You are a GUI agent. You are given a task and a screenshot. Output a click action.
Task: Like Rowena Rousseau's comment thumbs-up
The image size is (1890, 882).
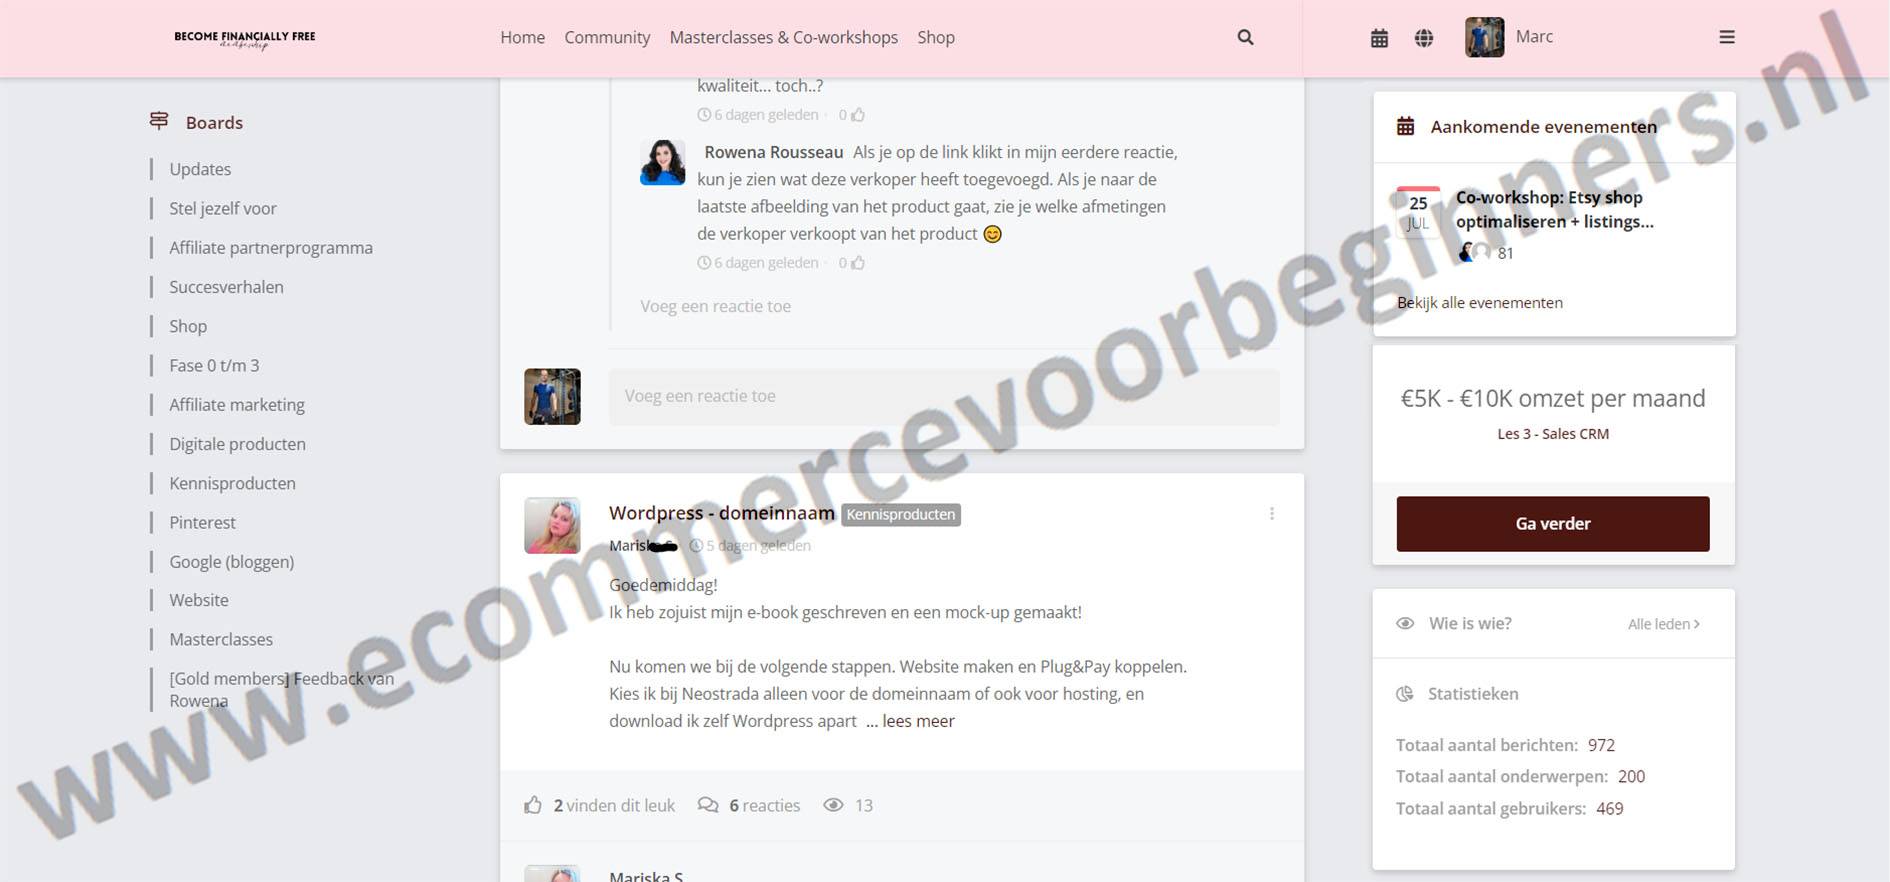point(857,263)
